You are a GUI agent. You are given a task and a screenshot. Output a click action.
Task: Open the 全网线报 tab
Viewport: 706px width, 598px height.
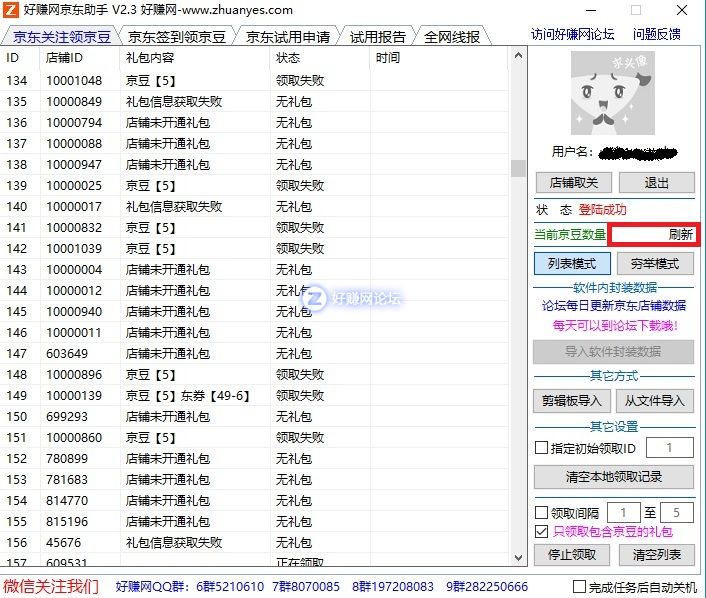pyautogui.click(x=452, y=36)
